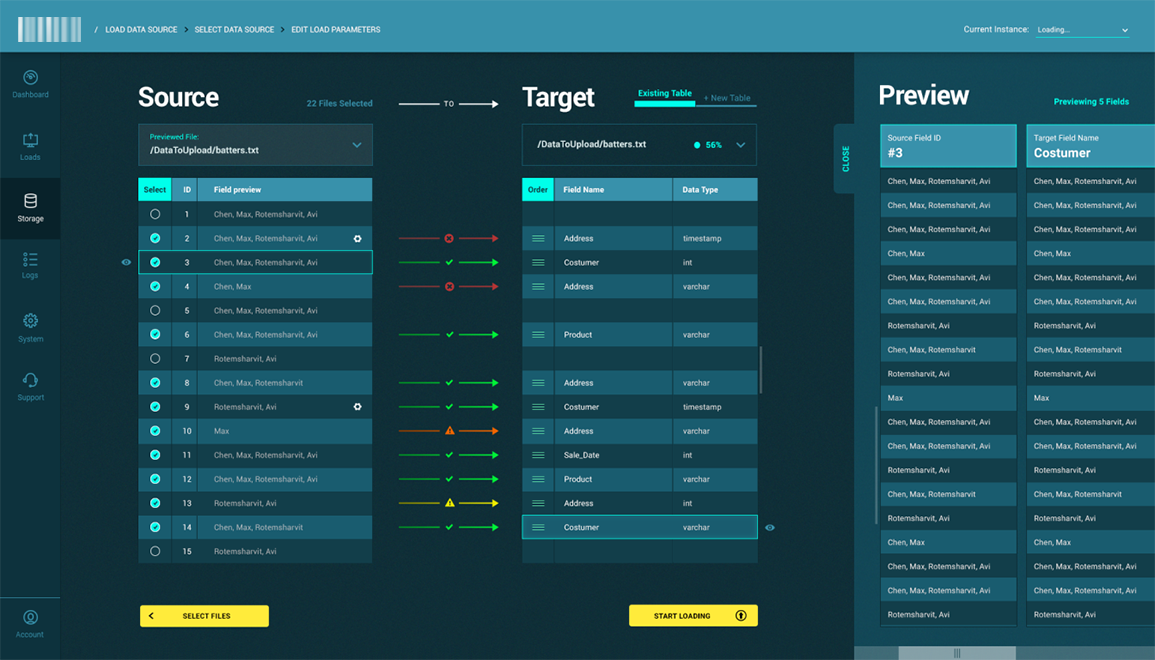
Task: Open the Loads sidebar icon
Action: click(x=30, y=140)
